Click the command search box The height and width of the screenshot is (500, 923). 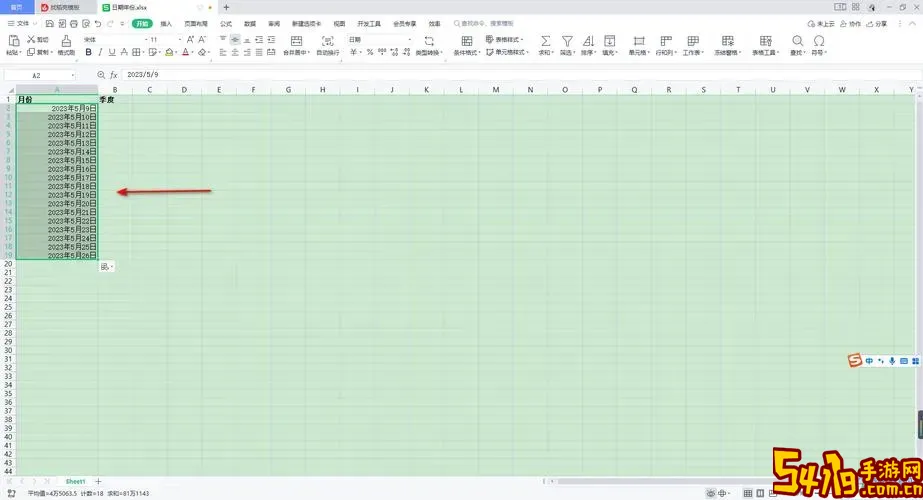(x=484, y=24)
